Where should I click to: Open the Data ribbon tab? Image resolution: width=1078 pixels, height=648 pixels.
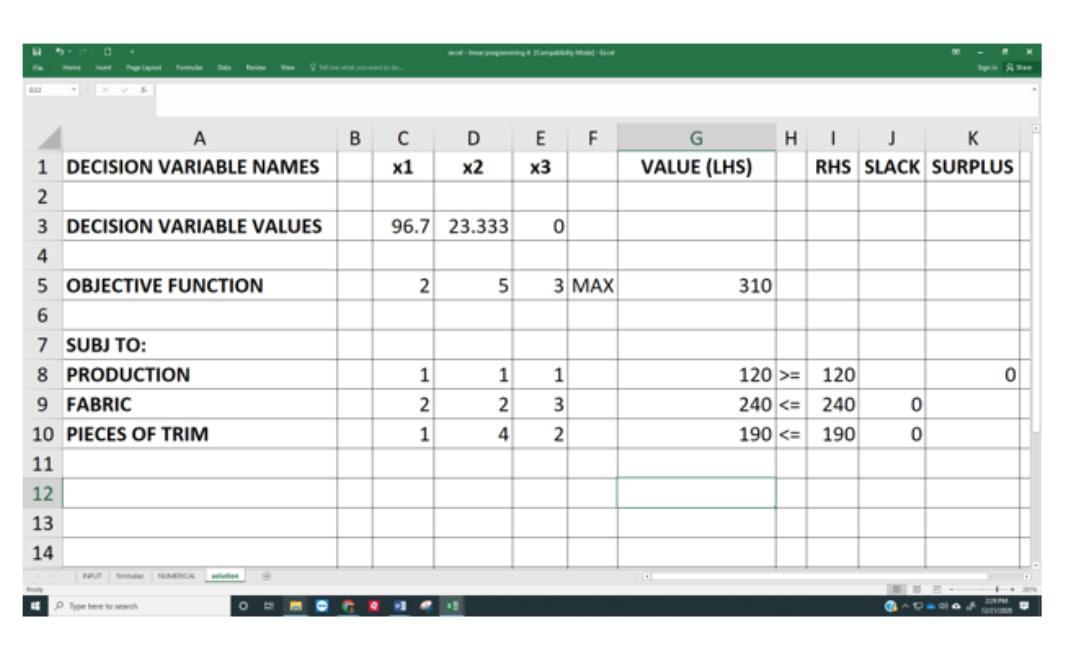pos(224,67)
